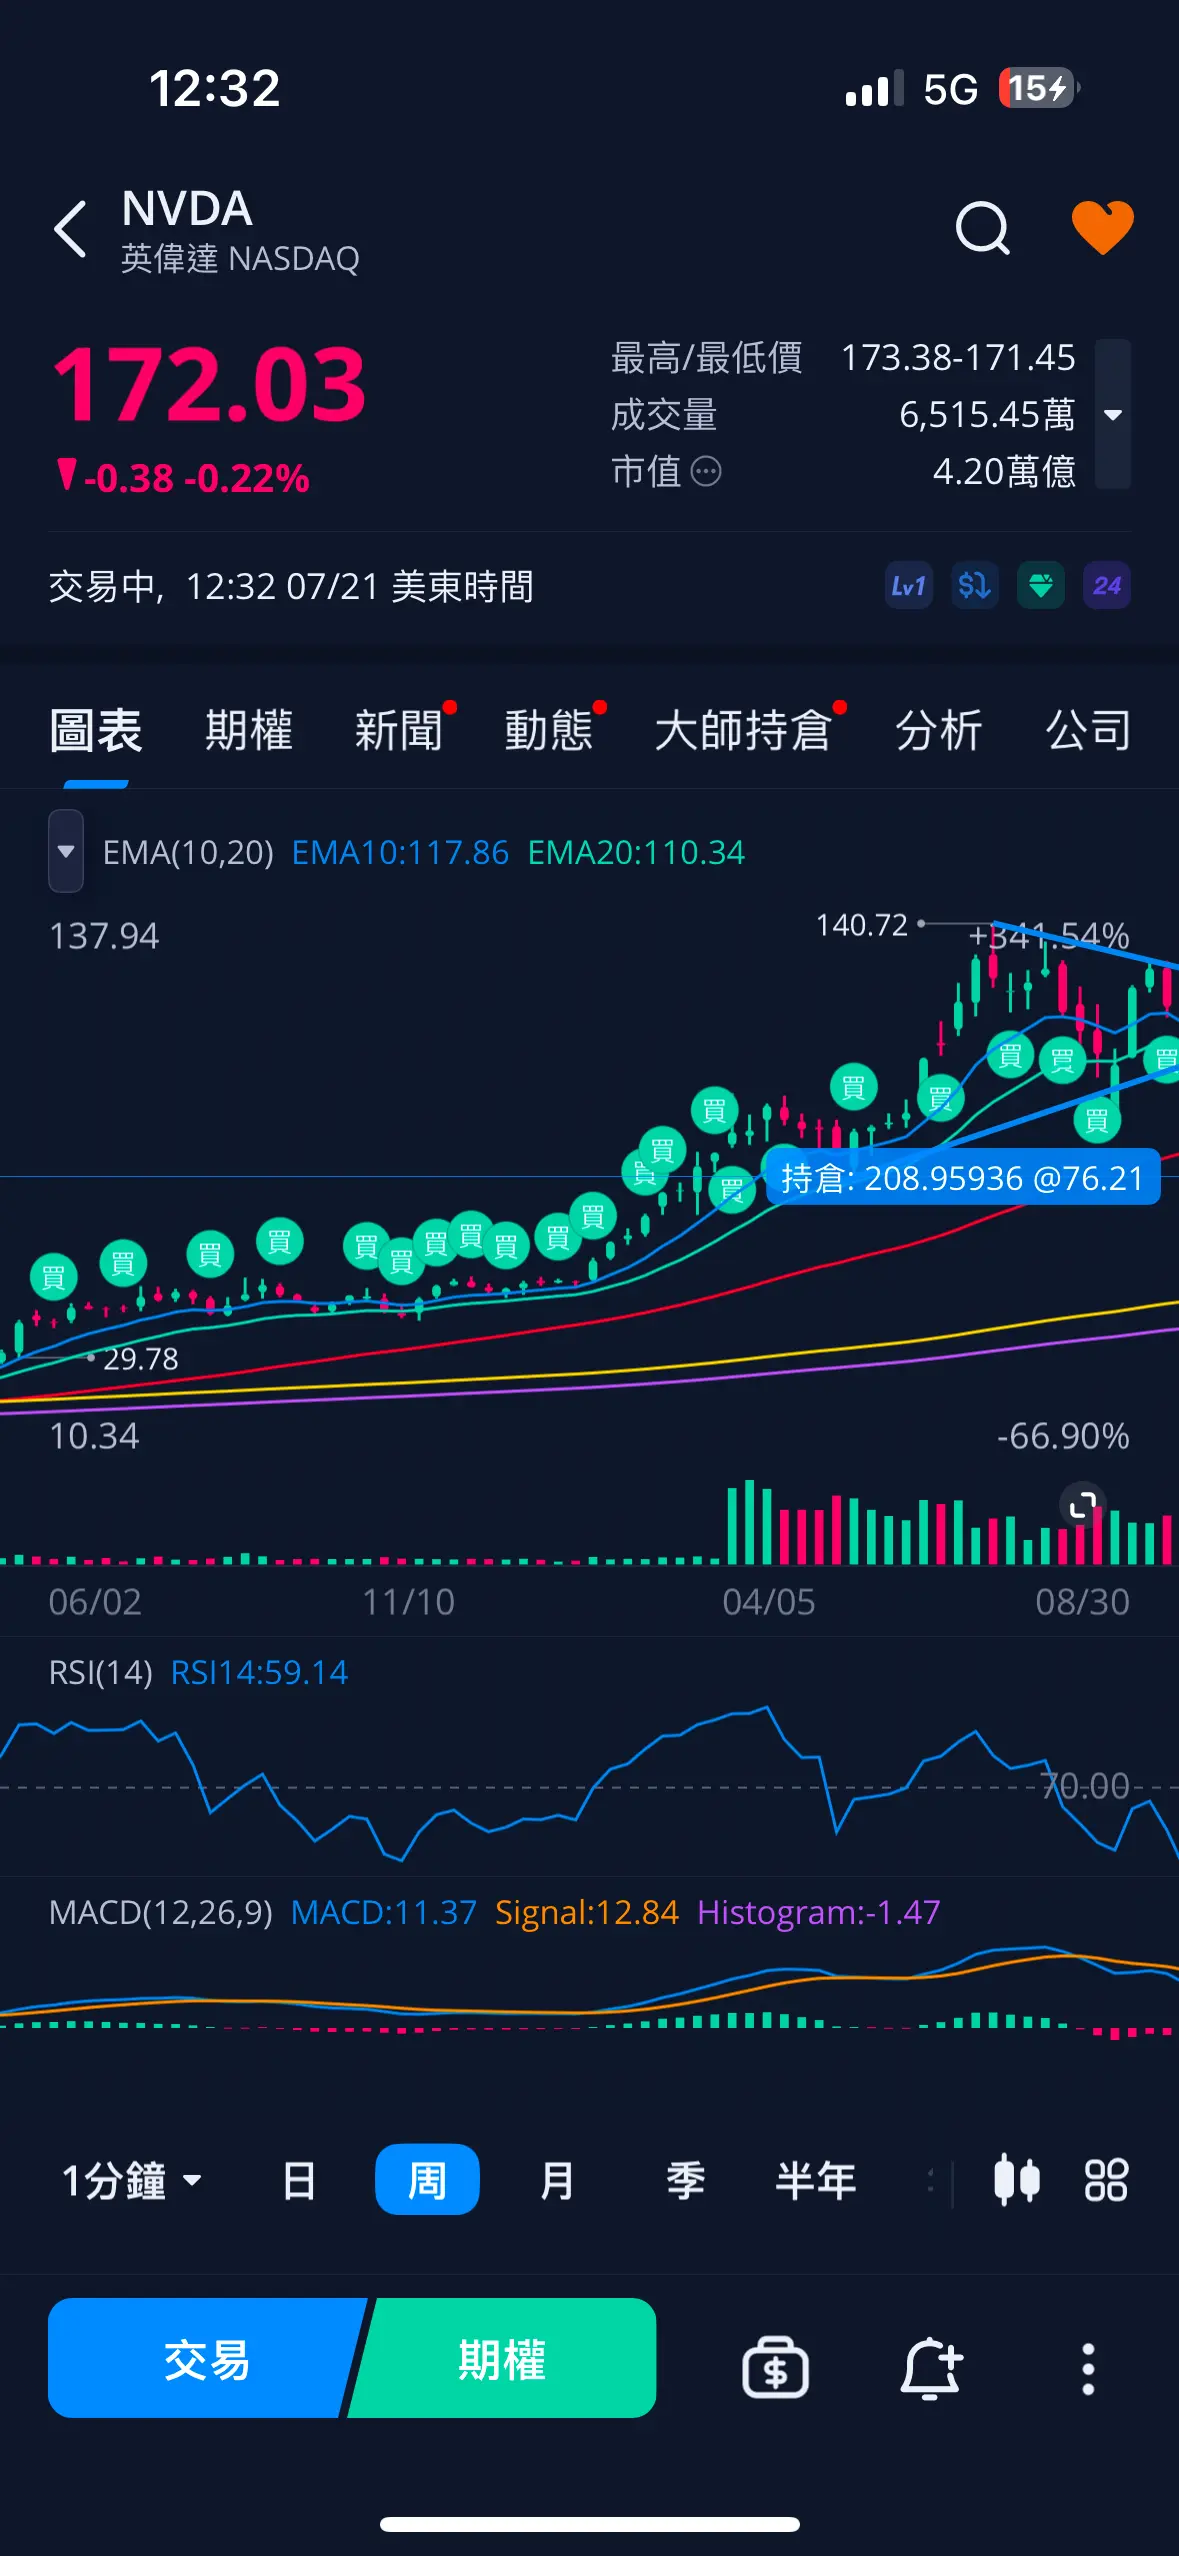This screenshot has height=2556, width=1179.
Task: Select the 日 daily timeframe
Action: [x=299, y=2181]
